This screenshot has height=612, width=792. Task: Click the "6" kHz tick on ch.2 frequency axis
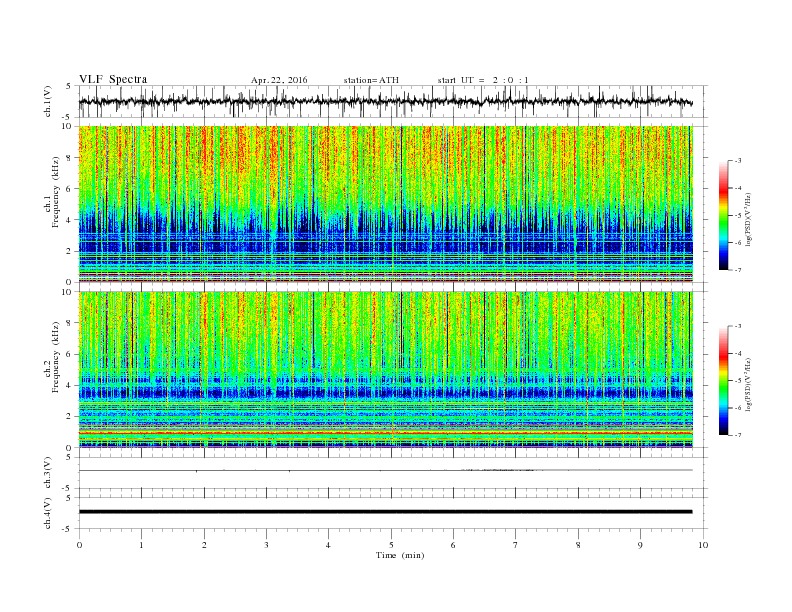pos(69,354)
